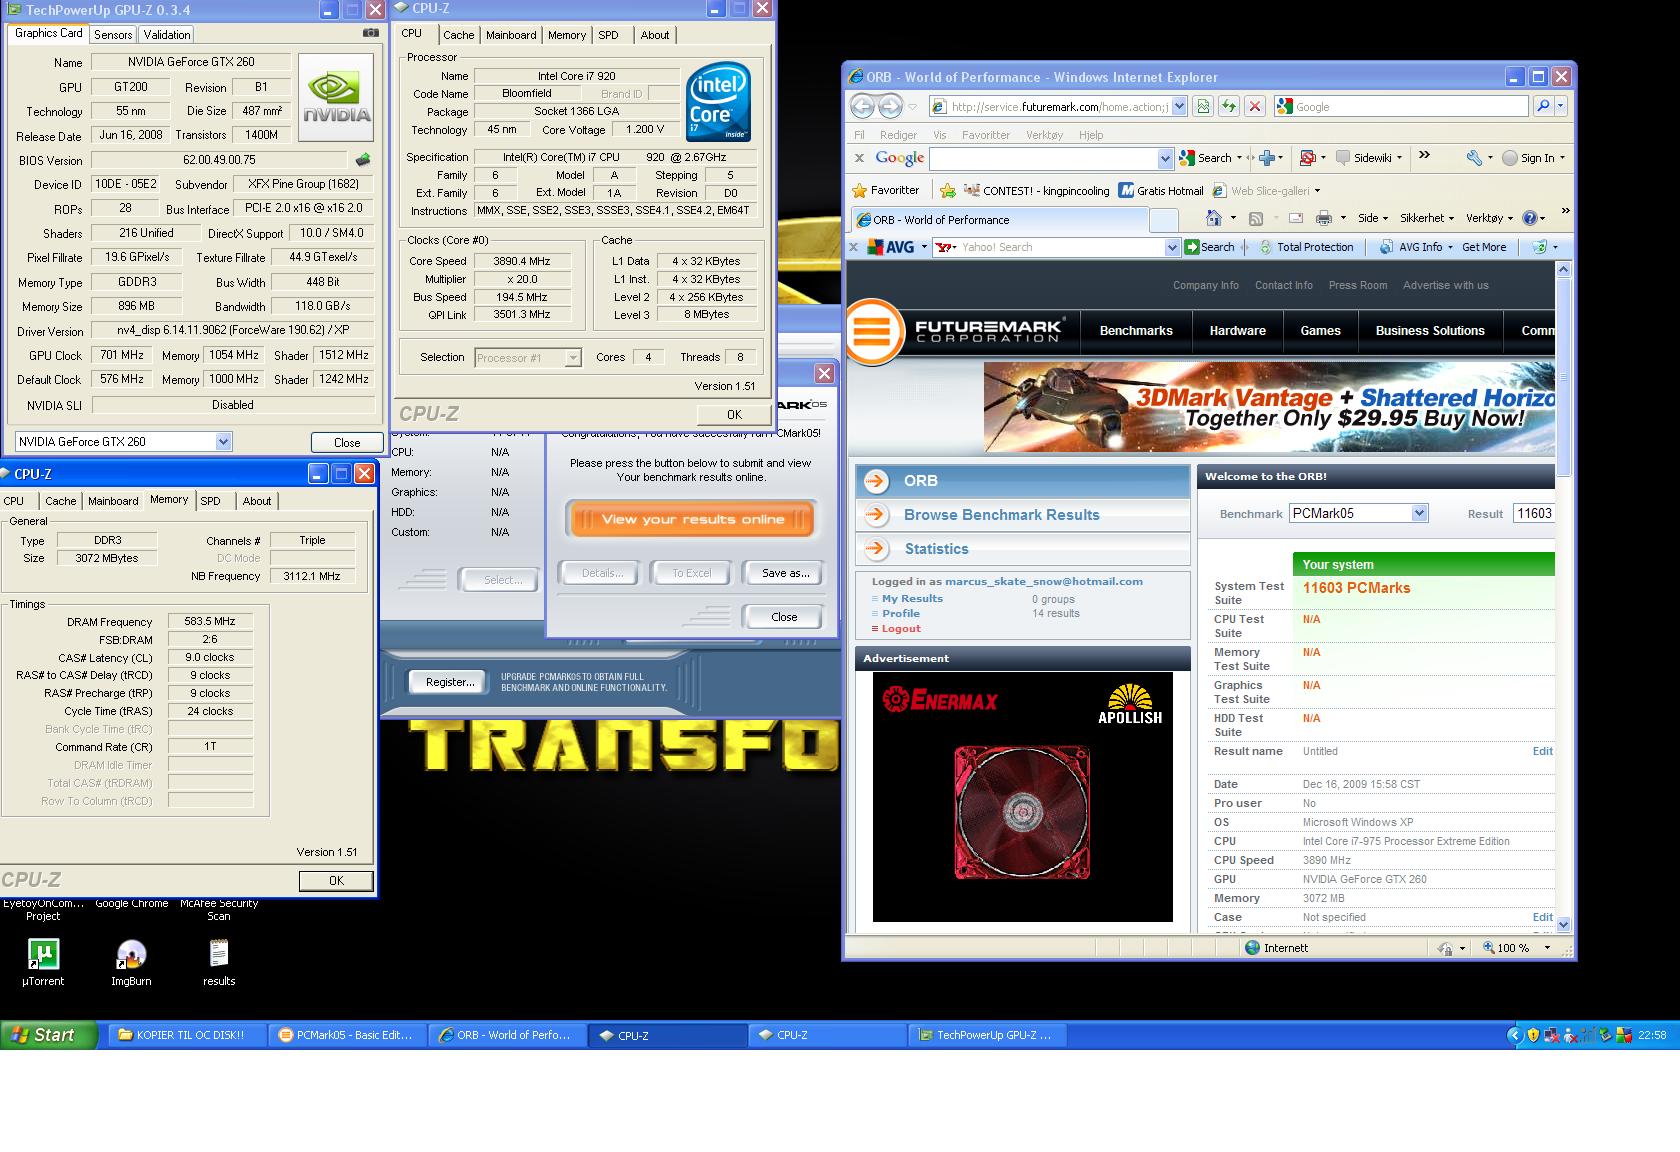Click the ORB arrow icon next to Statistics
This screenshot has height=1152, width=1680.
click(x=876, y=548)
